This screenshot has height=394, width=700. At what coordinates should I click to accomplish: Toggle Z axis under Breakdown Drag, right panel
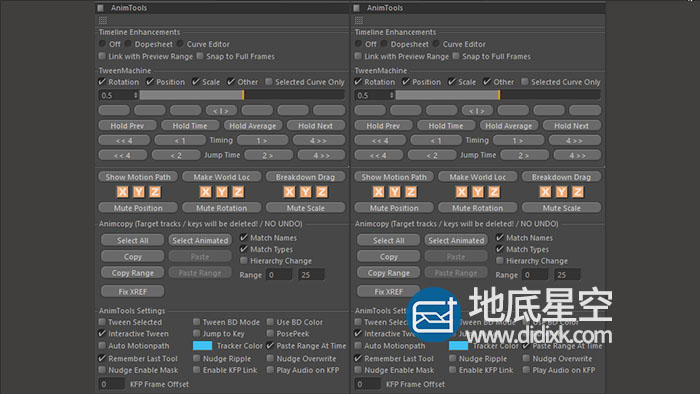[x=578, y=192]
